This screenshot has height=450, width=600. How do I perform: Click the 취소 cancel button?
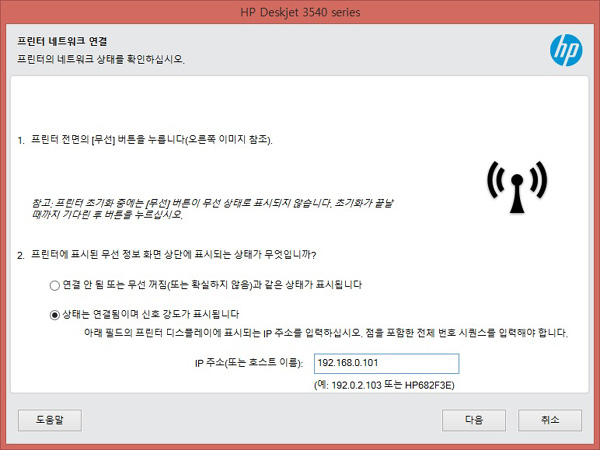[550, 420]
